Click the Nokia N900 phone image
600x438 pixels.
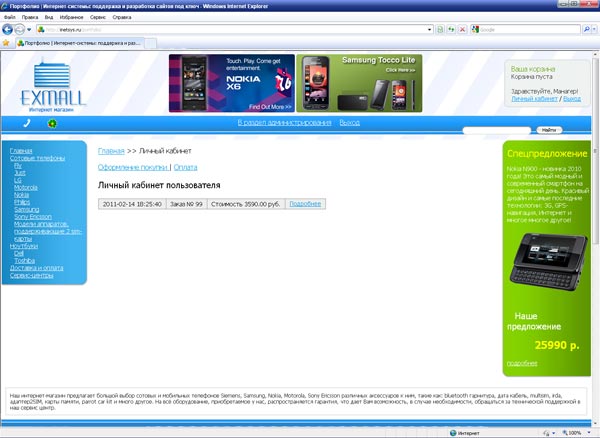click(x=548, y=262)
